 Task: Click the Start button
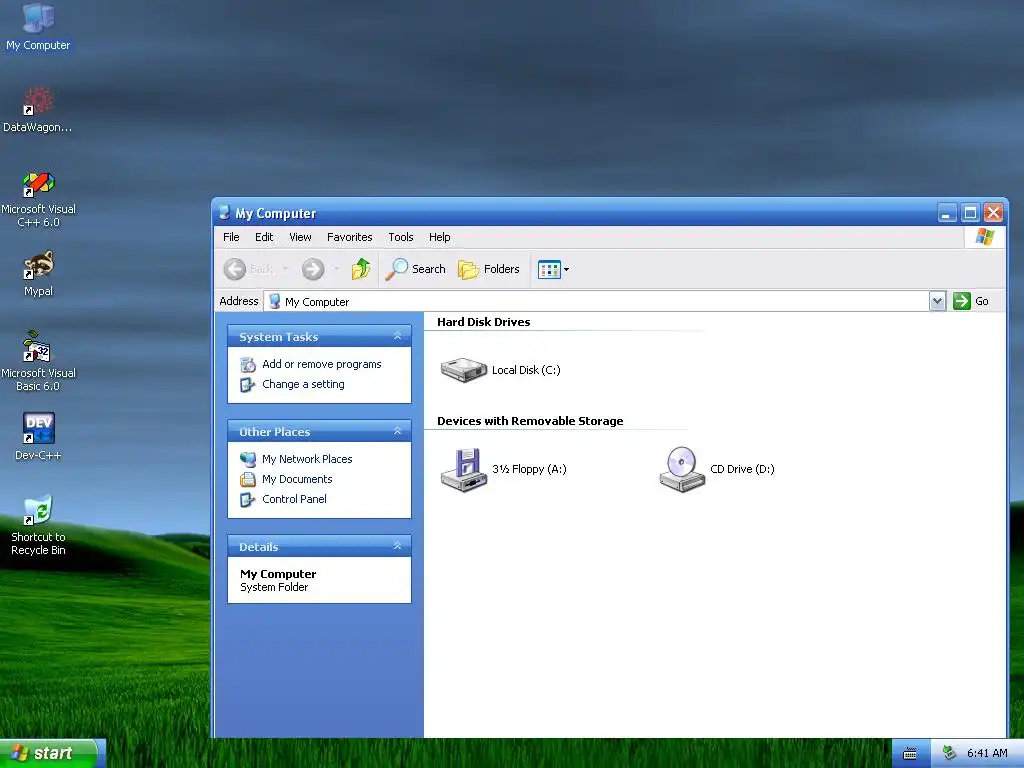click(52, 753)
